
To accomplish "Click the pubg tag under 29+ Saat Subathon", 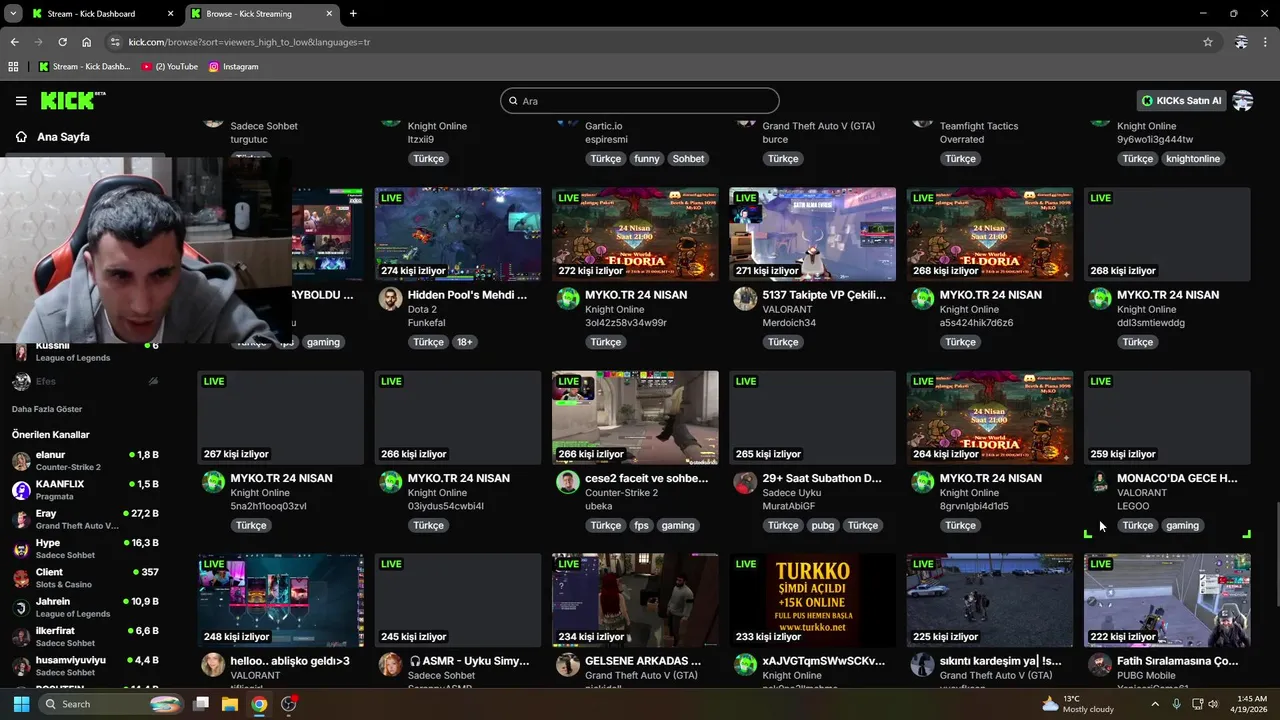I will (x=823, y=525).
